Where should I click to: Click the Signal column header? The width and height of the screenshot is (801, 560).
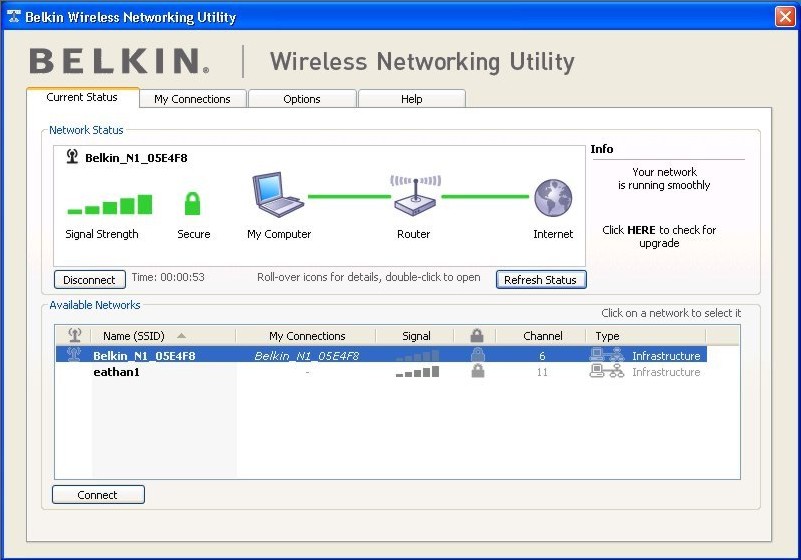pos(416,336)
